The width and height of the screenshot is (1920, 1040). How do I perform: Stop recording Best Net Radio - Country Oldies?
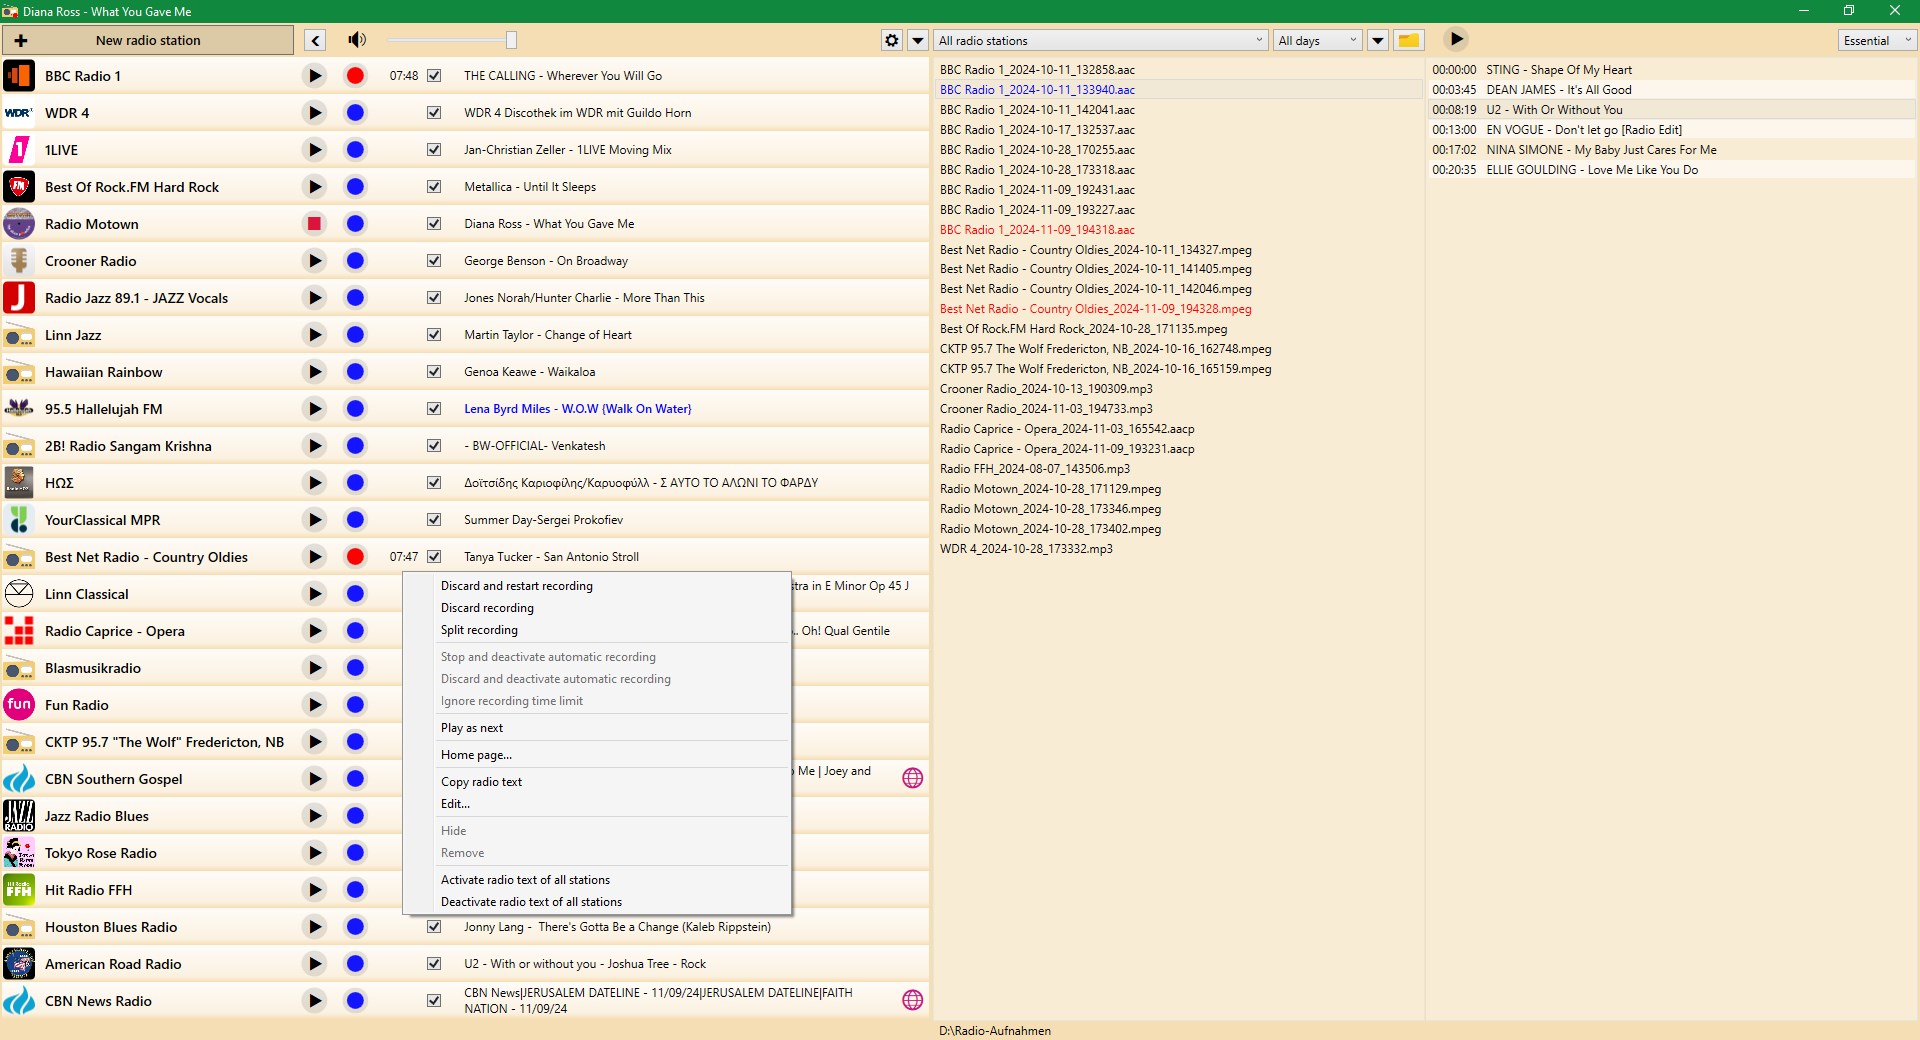point(355,557)
